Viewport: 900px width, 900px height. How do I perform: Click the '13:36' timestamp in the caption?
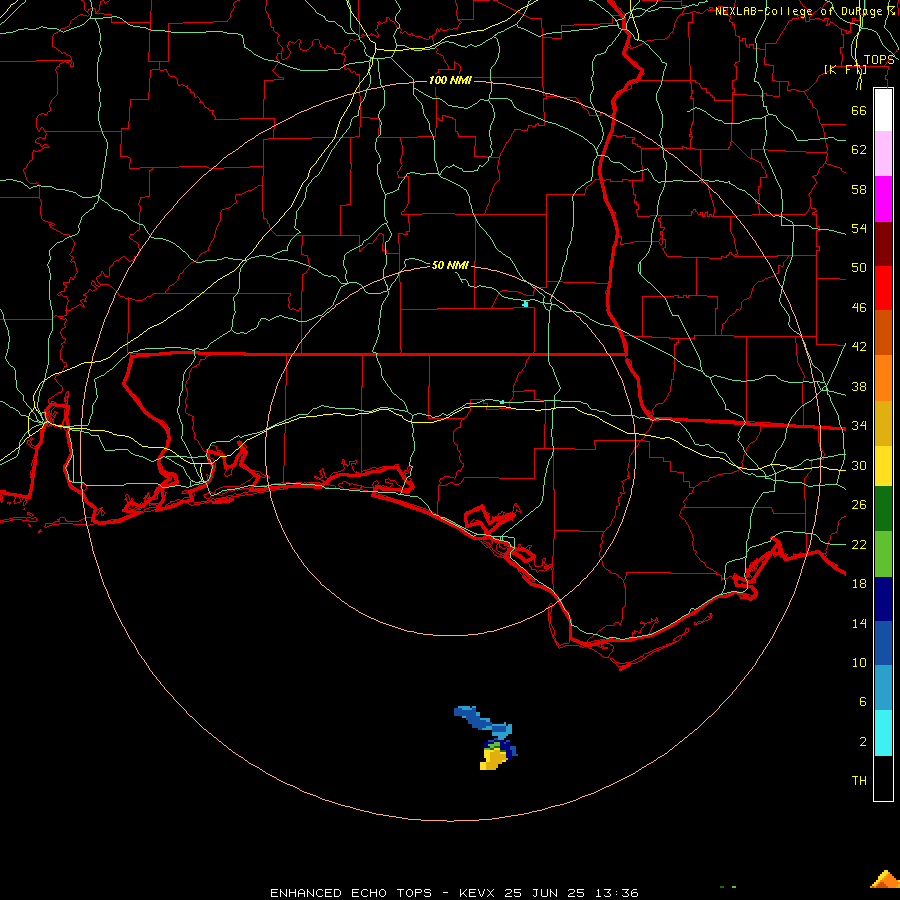point(616,893)
